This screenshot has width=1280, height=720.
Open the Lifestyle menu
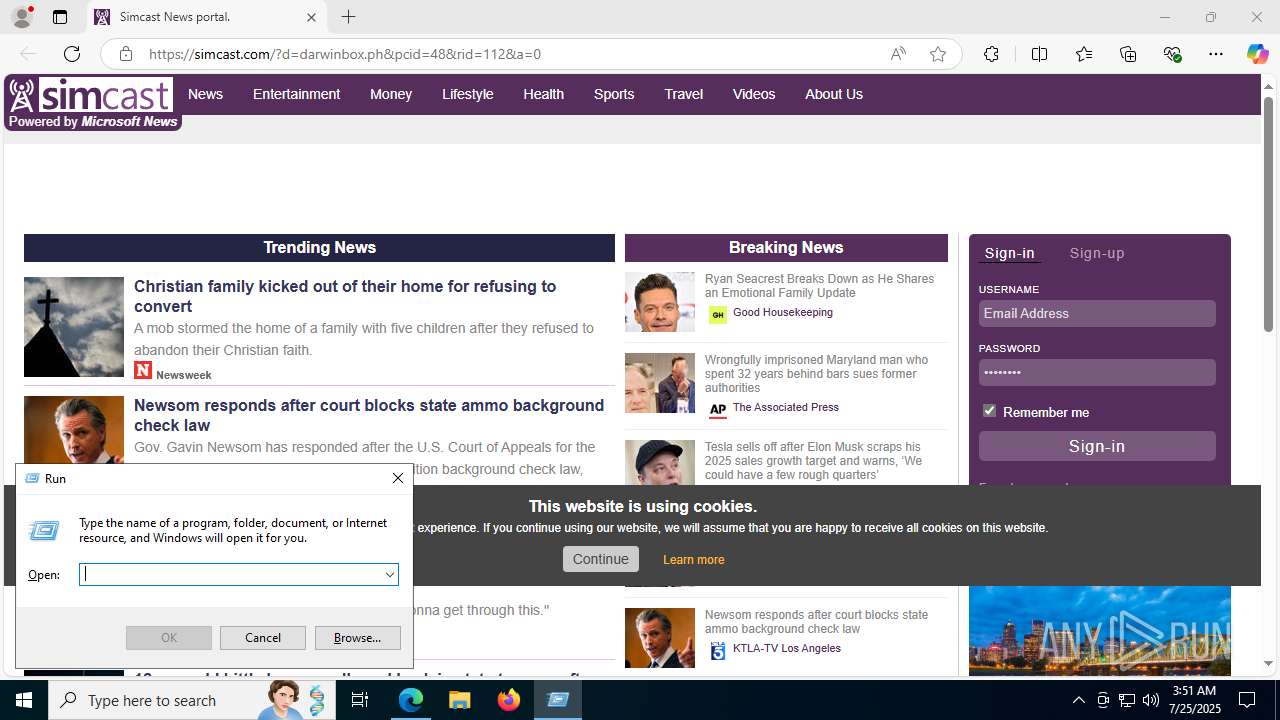point(468,94)
